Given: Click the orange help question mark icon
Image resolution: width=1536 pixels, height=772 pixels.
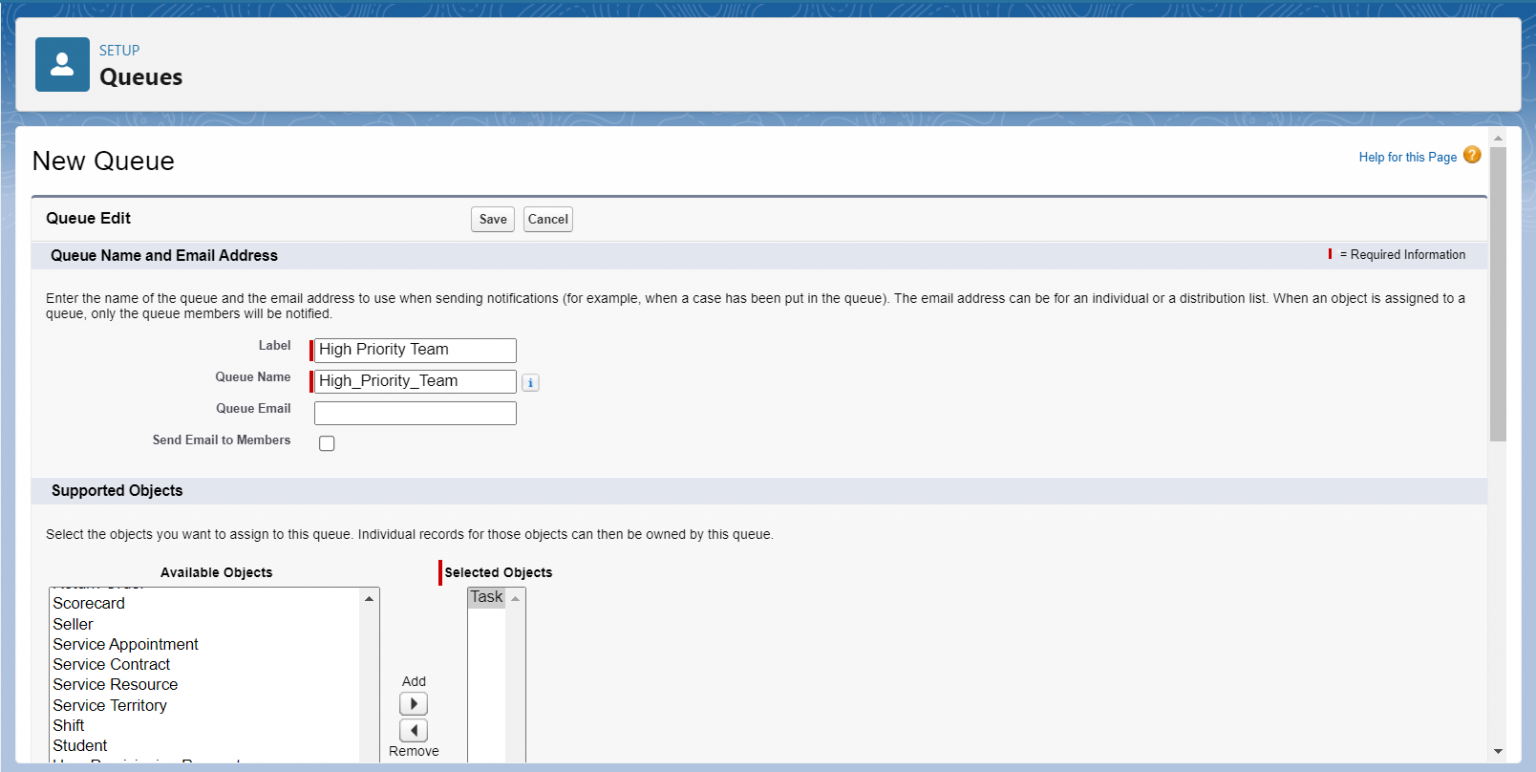Looking at the screenshot, I should pos(1471,155).
